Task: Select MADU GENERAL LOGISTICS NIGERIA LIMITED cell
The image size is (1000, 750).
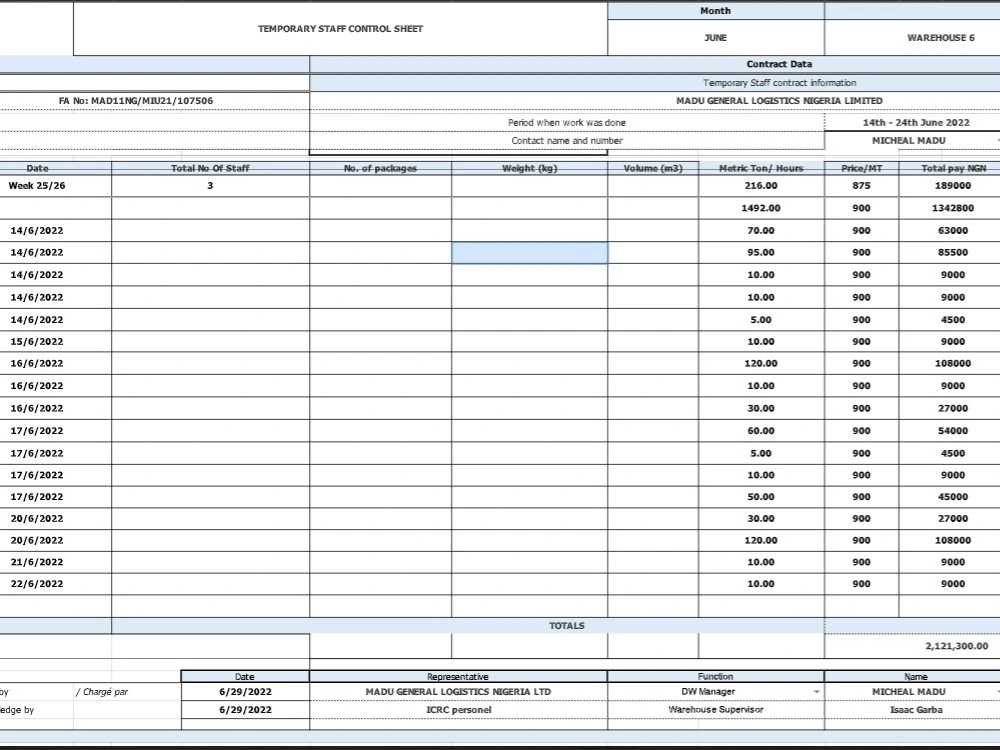Action: (x=655, y=101)
